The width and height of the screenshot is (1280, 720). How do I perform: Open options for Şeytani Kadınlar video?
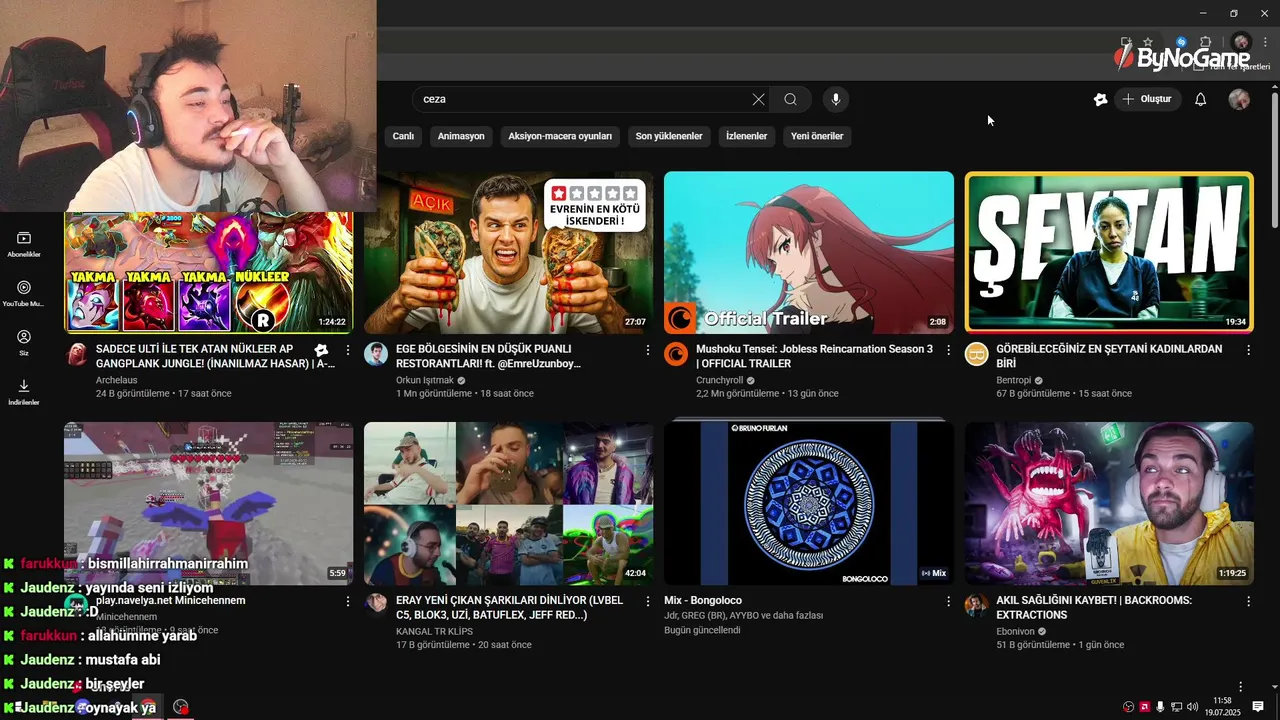[1248, 351]
